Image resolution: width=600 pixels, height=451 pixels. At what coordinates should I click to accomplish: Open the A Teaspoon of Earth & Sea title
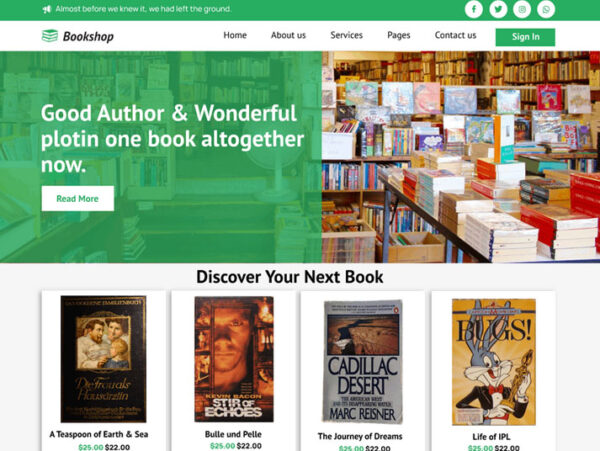coord(99,434)
